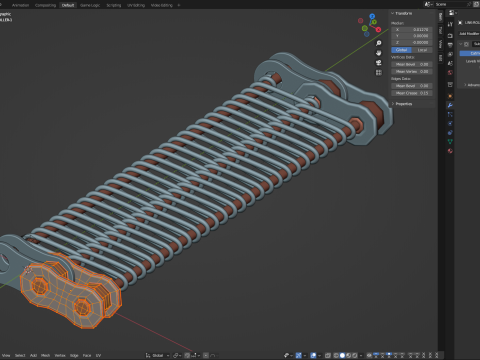Open the viewport shading options dropdown
This screenshot has width=480, height=360.
point(361,355)
